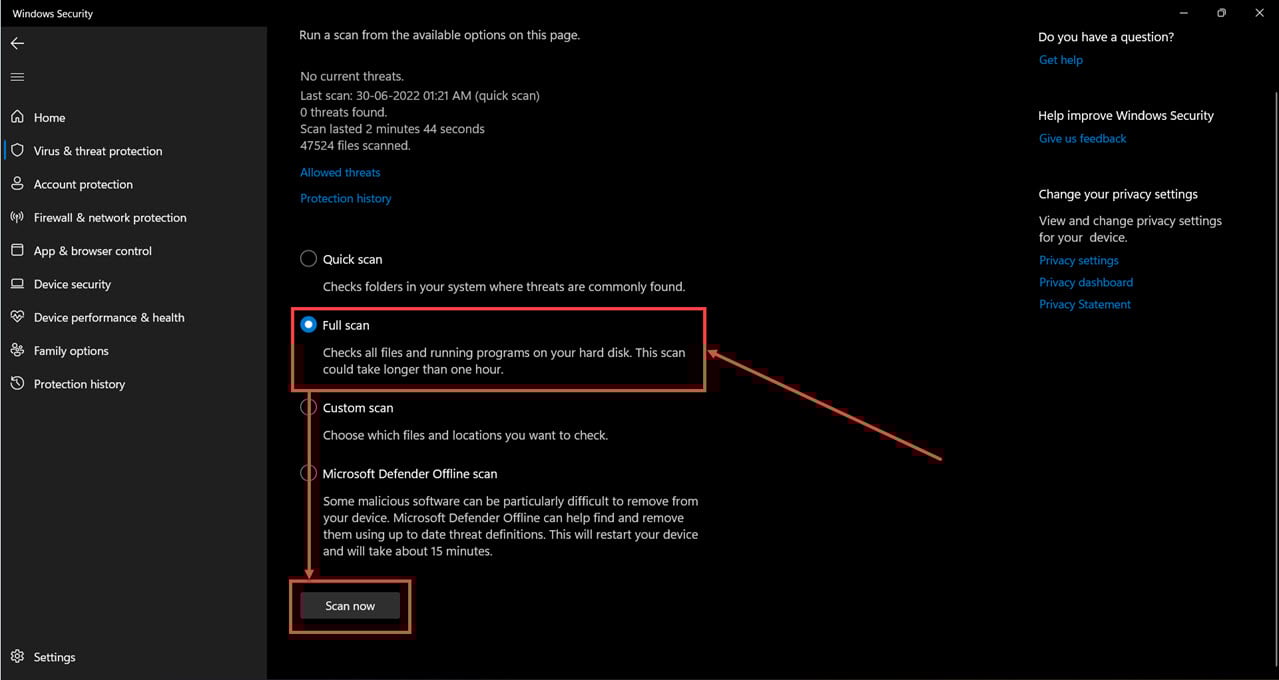This screenshot has width=1279, height=680.
Task: Open the Privacy dashboard link
Action: click(x=1085, y=282)
